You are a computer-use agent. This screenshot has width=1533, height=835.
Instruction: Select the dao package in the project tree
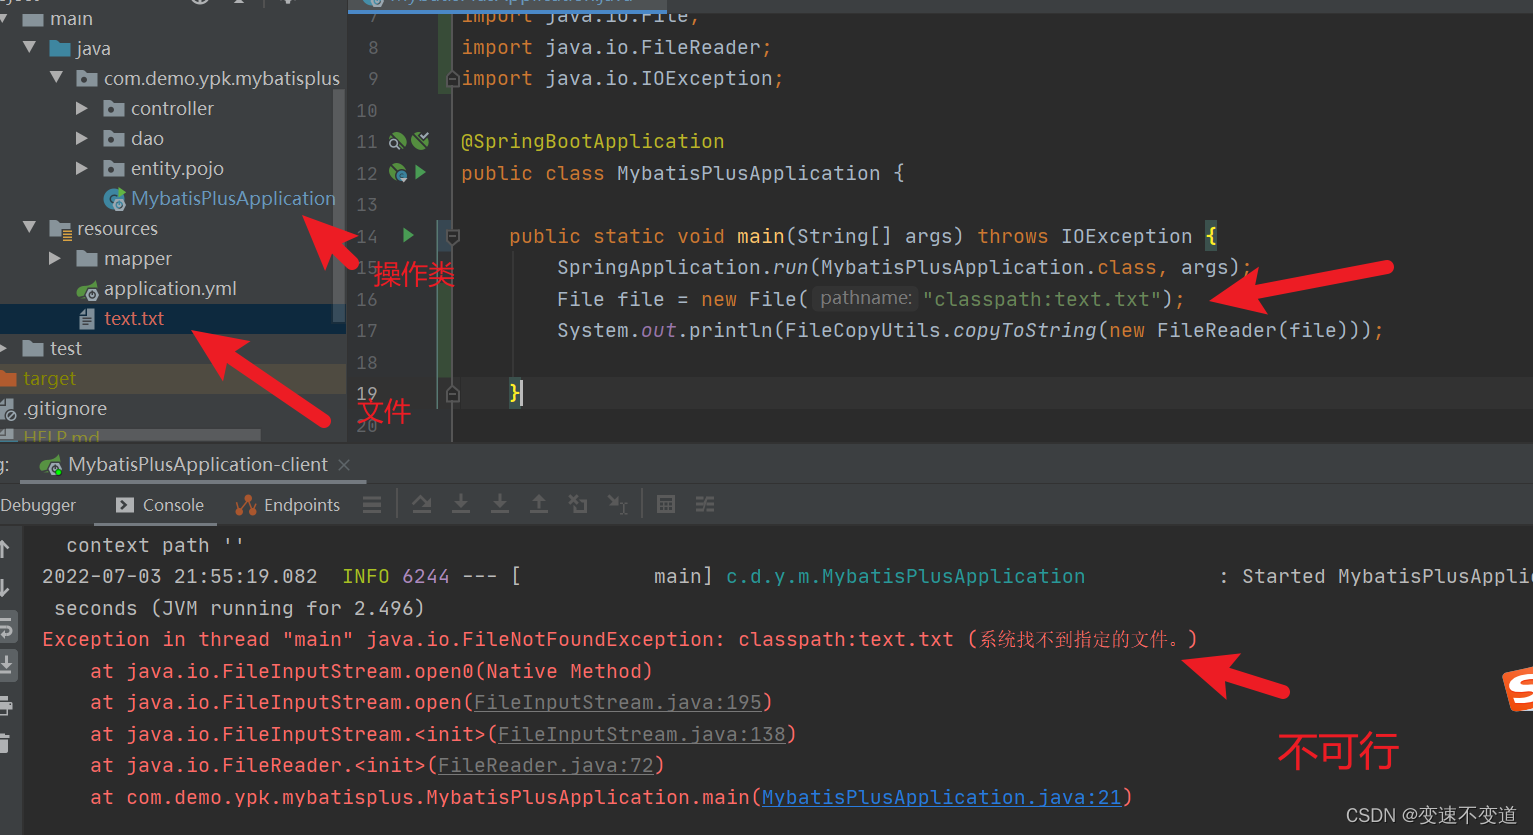tap(147, 138)
